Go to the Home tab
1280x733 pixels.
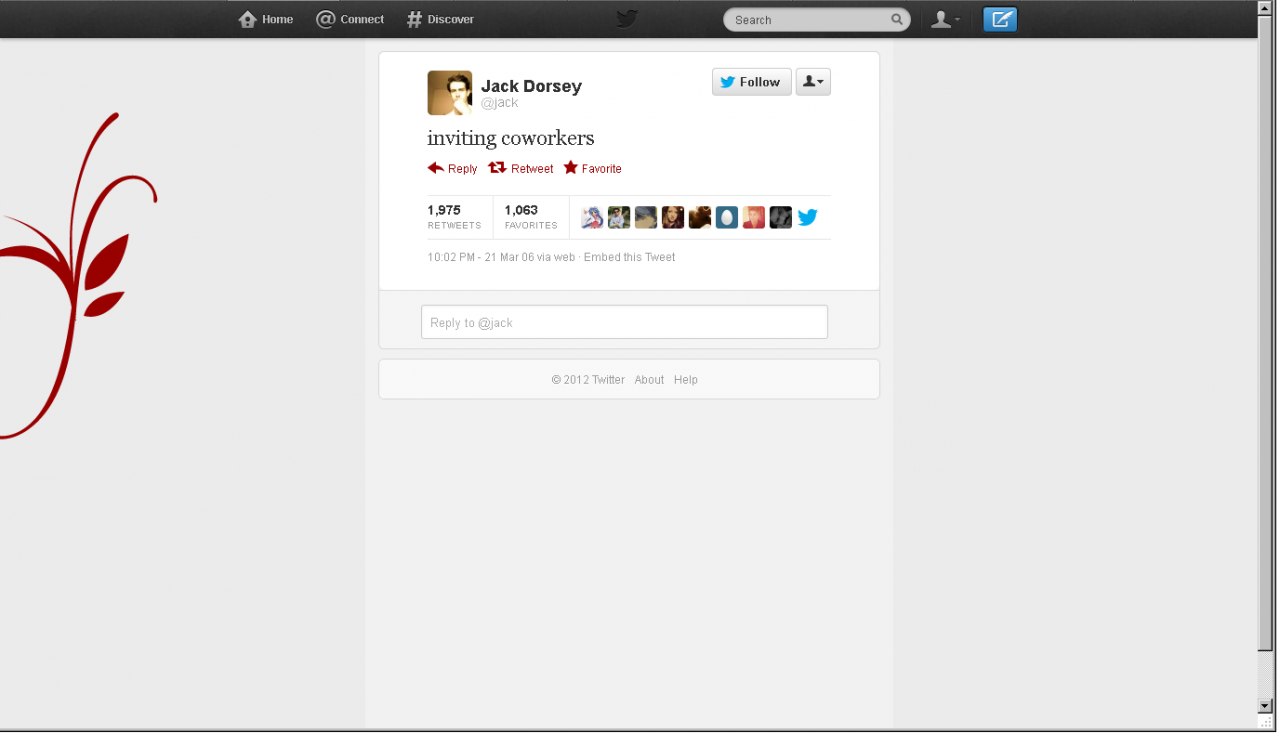266,19
